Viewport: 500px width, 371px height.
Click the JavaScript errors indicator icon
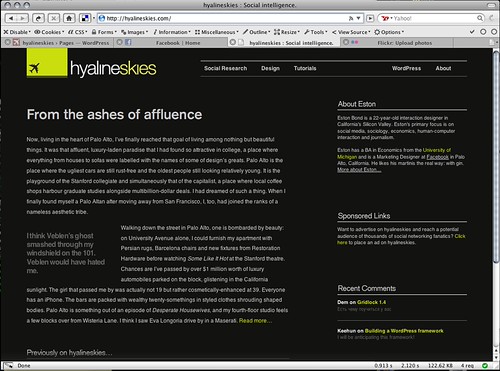pos(494,32)
